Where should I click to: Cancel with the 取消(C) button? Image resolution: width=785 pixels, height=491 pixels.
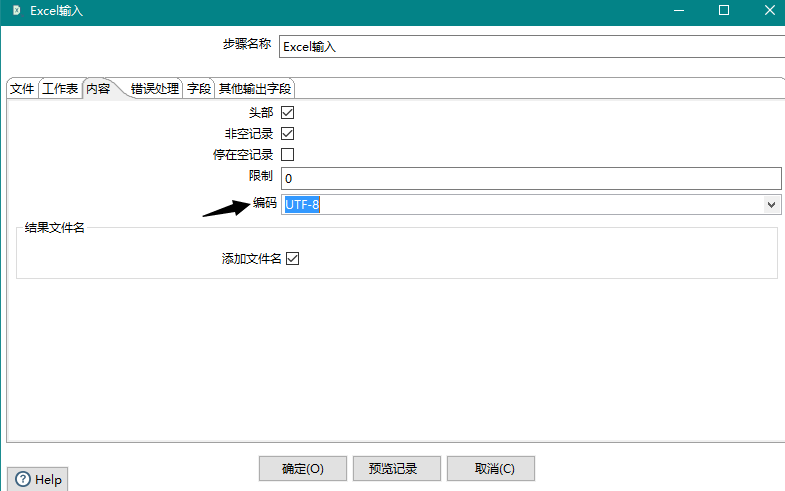point(491,468)
